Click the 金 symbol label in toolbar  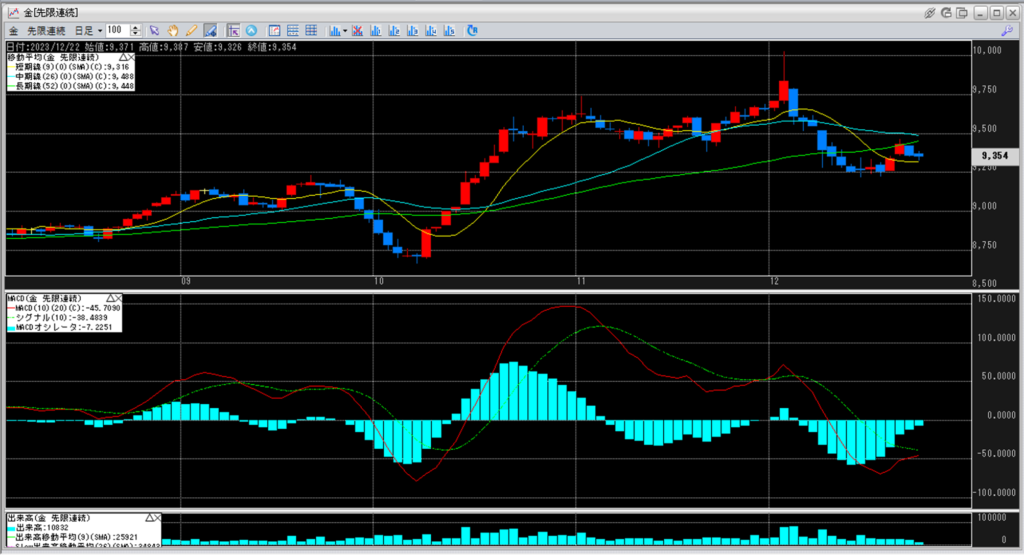point(12,30)
